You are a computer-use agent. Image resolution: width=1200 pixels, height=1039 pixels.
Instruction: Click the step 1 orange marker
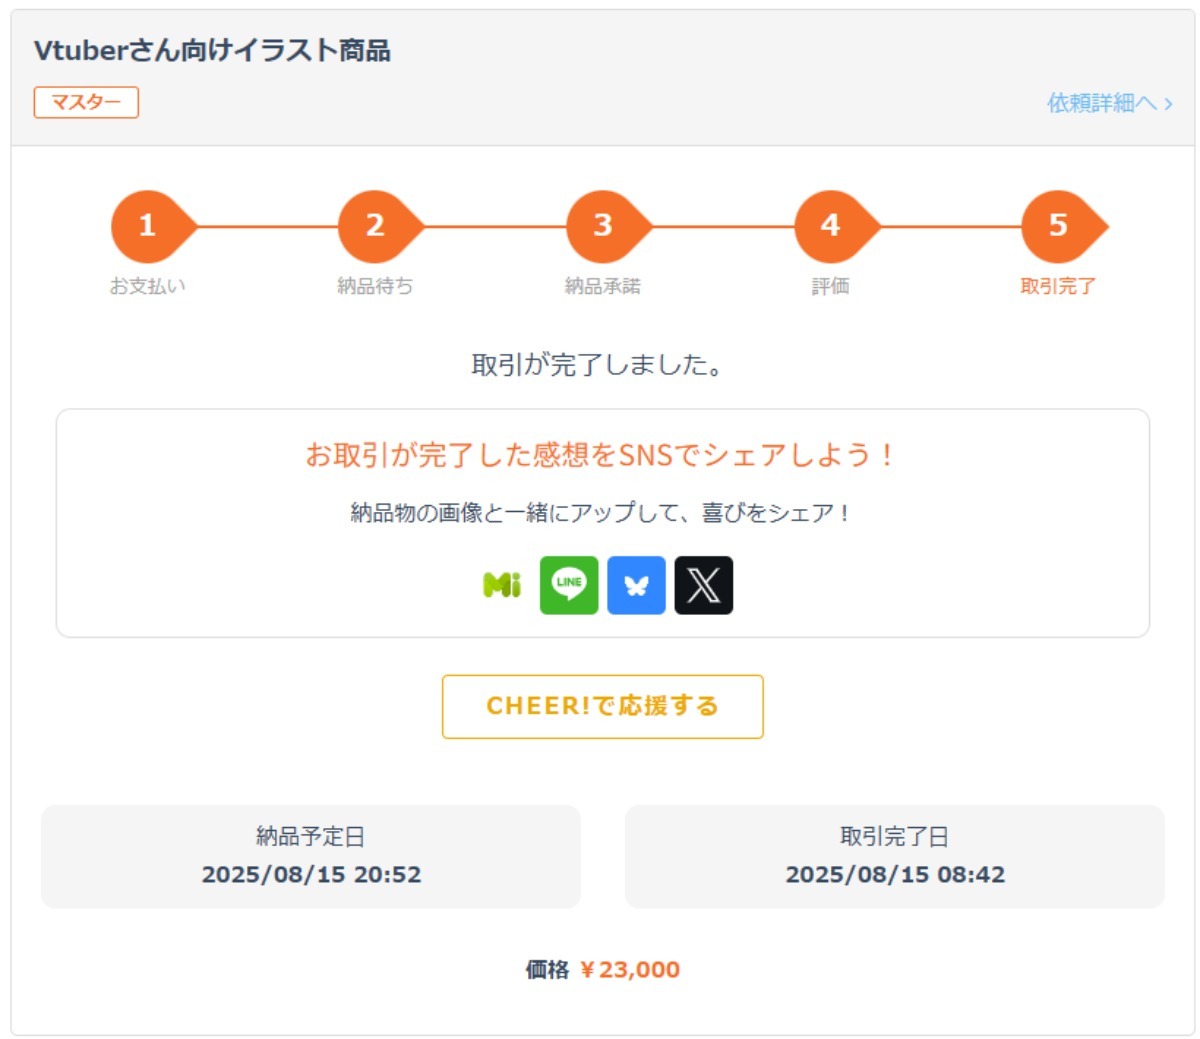(x=148, y=226)
